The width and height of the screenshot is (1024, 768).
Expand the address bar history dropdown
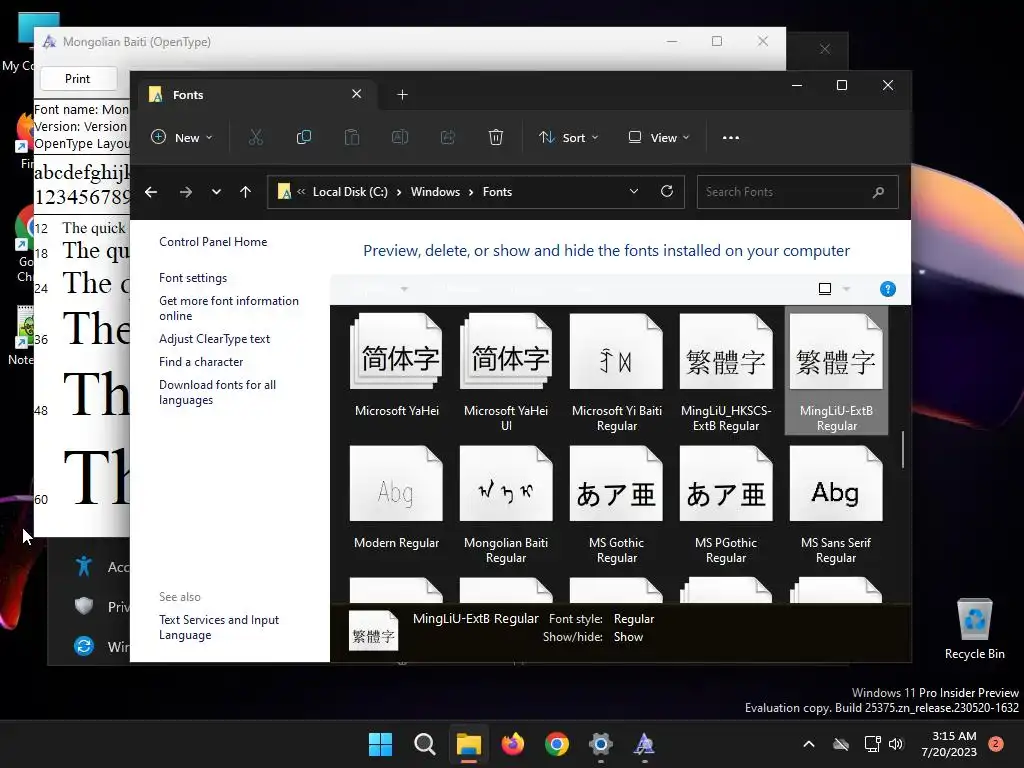(x=633, y=191)
